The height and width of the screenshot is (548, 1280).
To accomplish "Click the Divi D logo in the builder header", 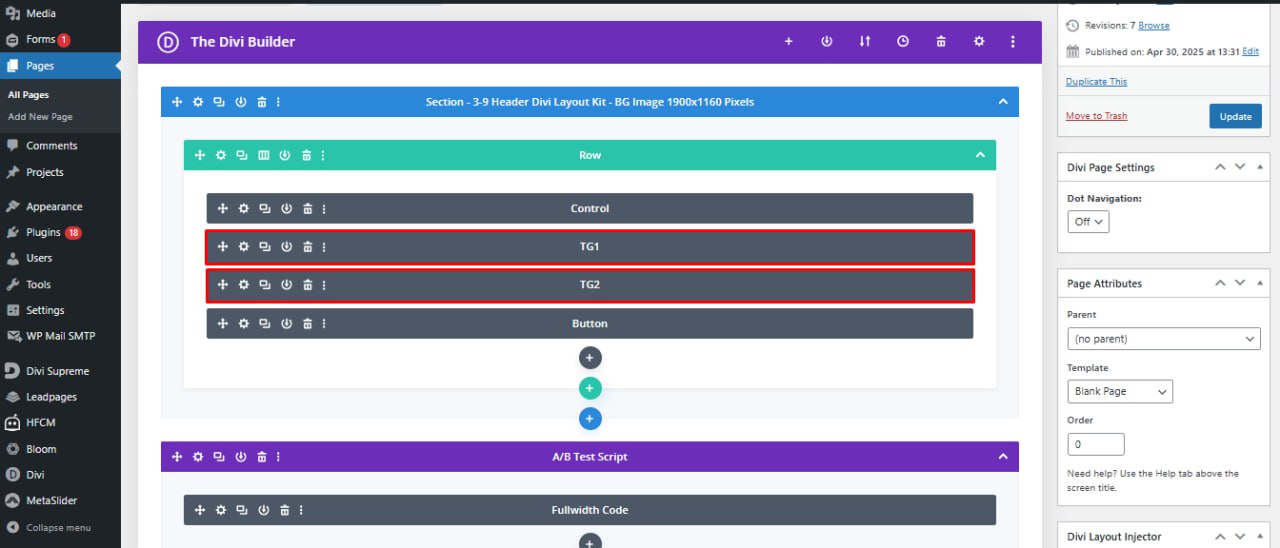I will coord(167,41).
